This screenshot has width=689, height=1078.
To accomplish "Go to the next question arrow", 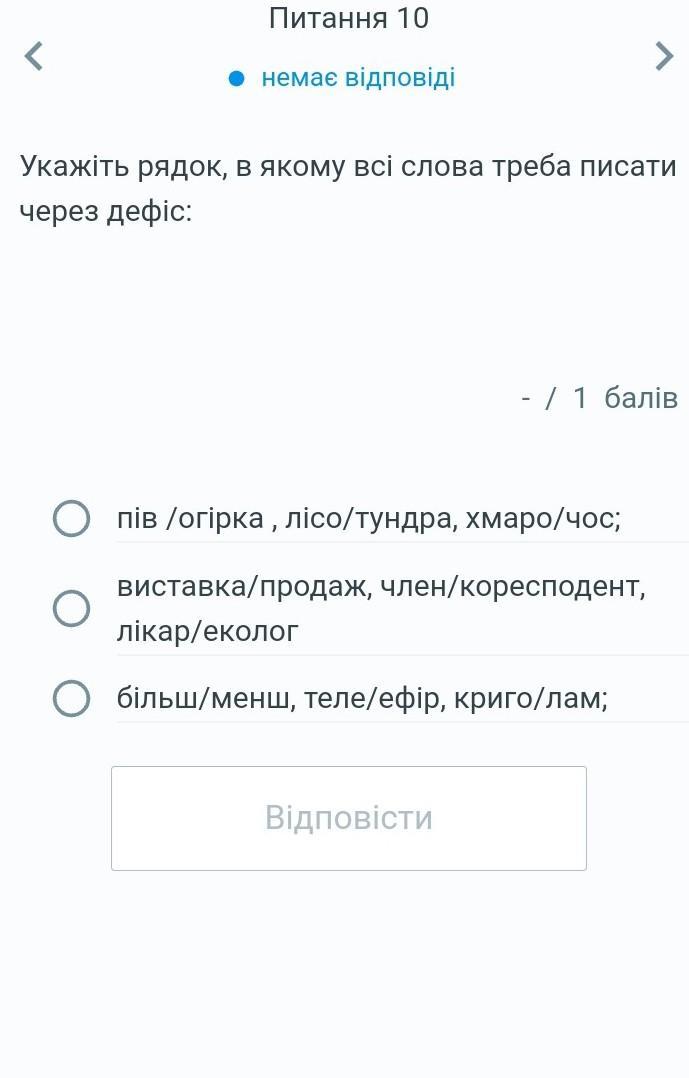I will (x=664, y=56).
